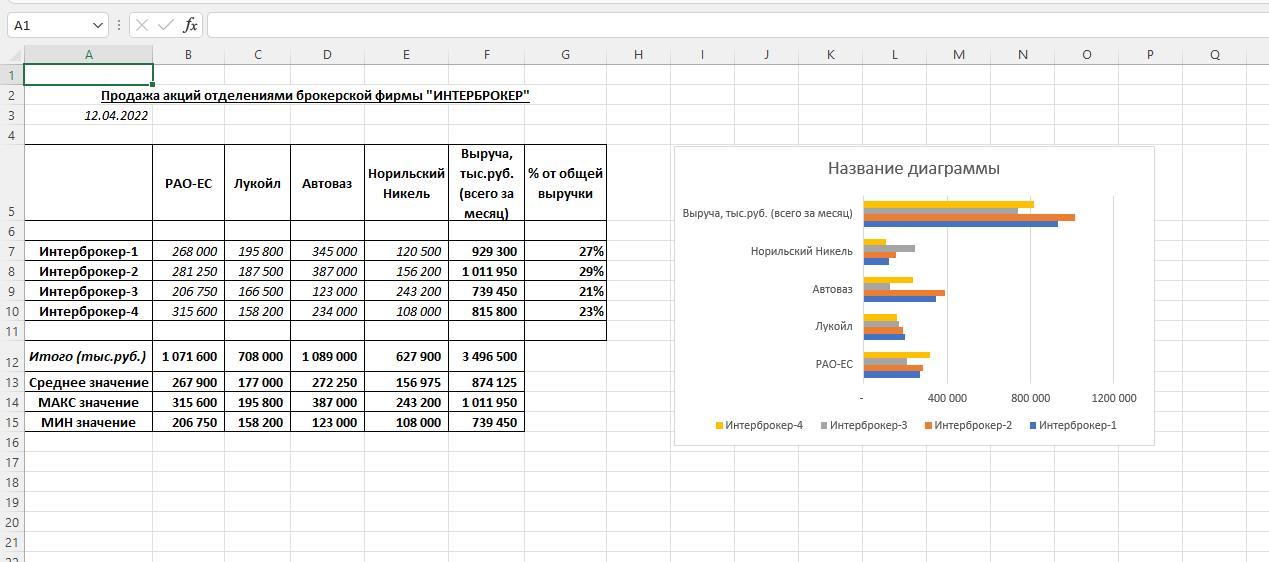Select cell with italic value 345 000
The image size is (1269, 562).
point(327,251)
